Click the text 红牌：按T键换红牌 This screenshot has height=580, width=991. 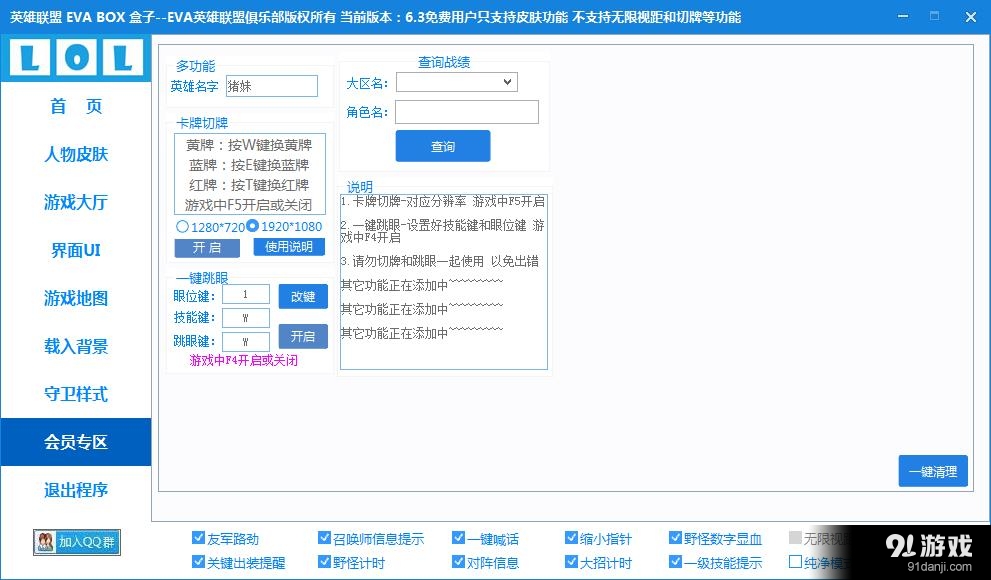pyautogui.click(x=249, y=185)
